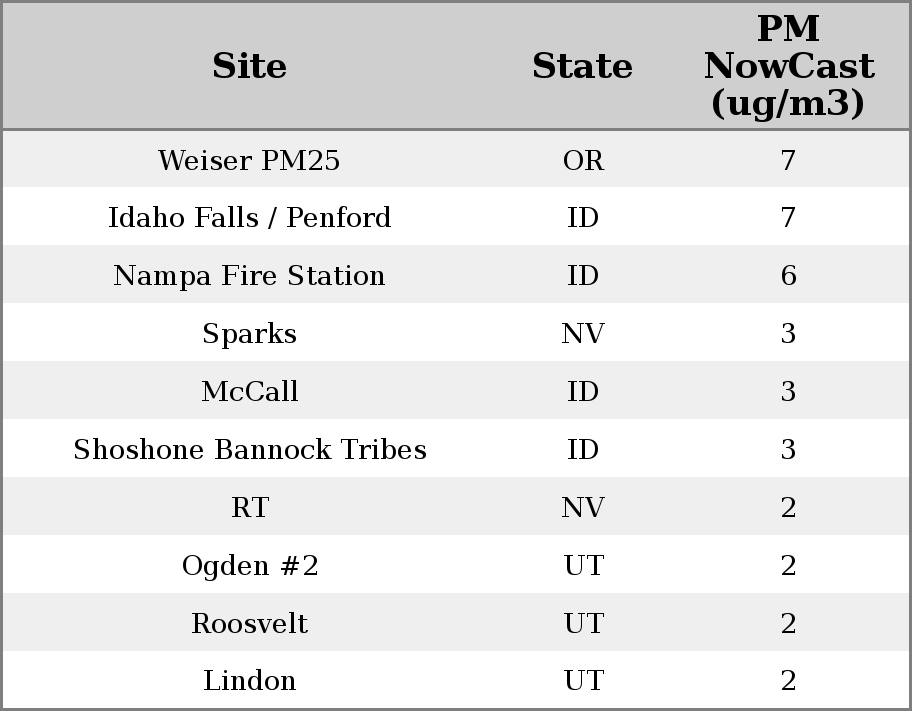Select the NowCast value 6 for Nampa
The height and width of the screenshot is (711, 912).
pos(788,276)
